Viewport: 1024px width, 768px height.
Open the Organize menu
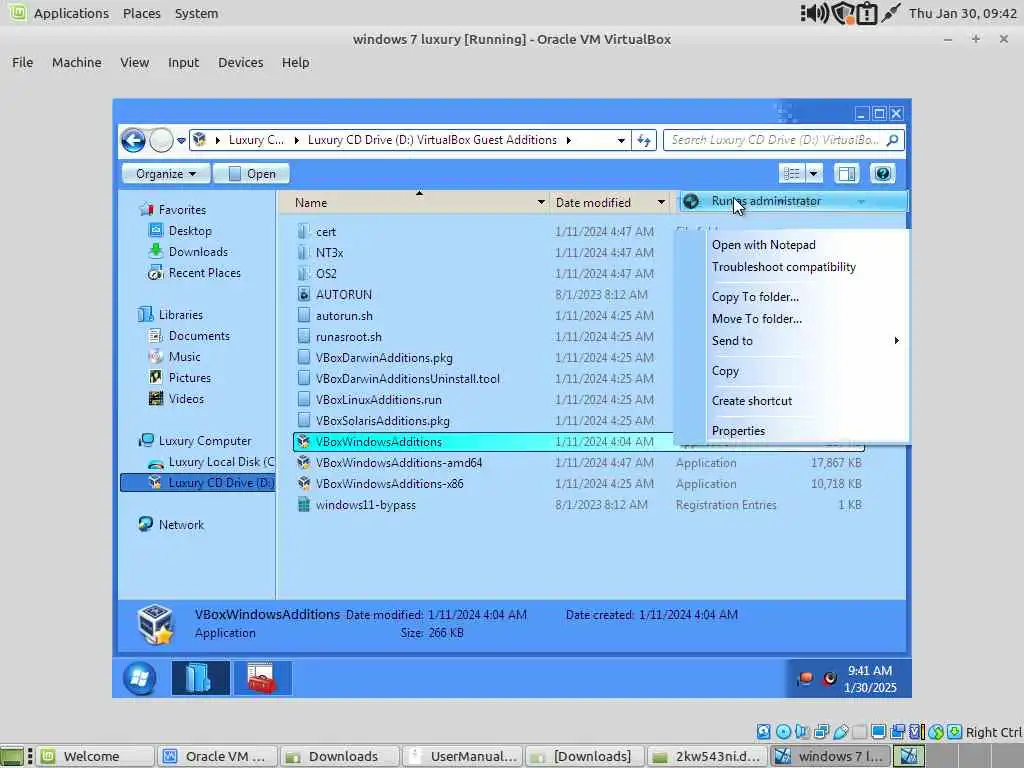tap(166, 174)
